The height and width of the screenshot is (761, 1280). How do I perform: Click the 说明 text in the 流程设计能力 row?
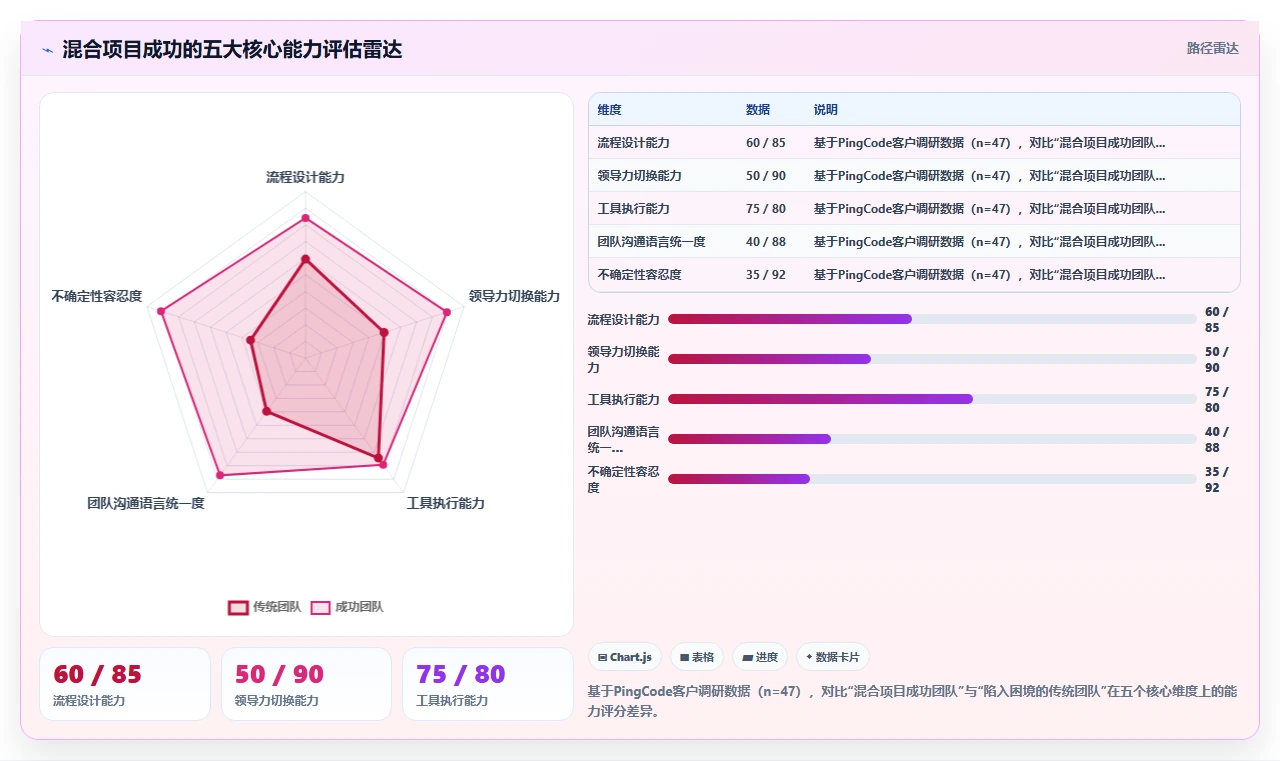tap(989, 143)
